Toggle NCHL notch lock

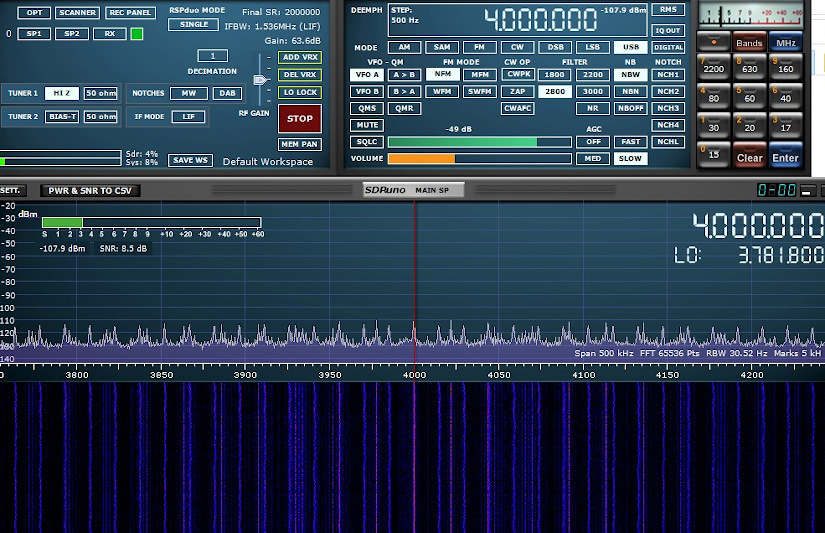668,142
